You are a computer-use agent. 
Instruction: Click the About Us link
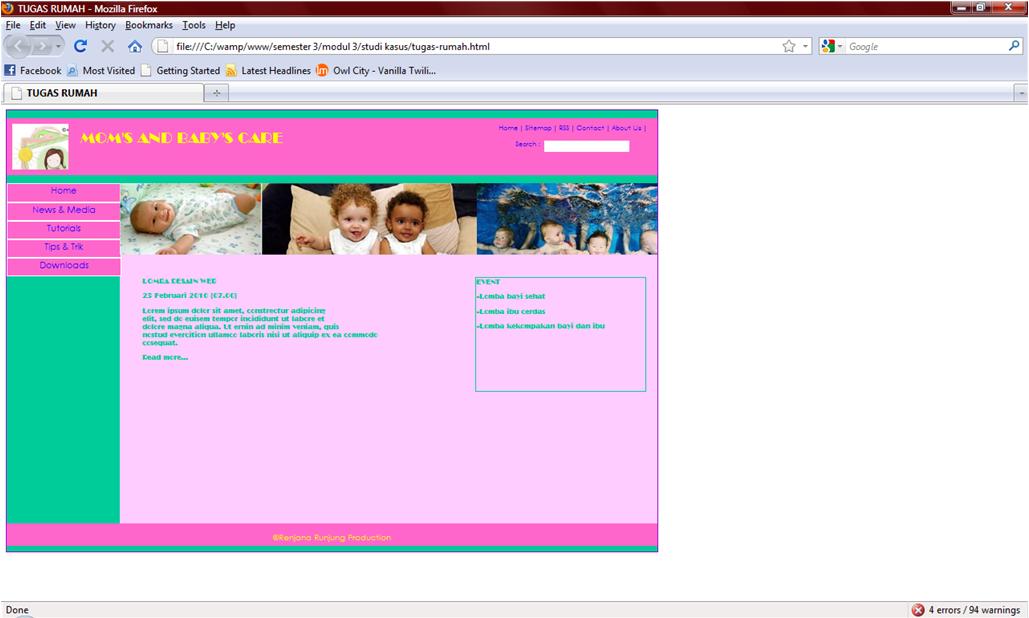[626, 128]
